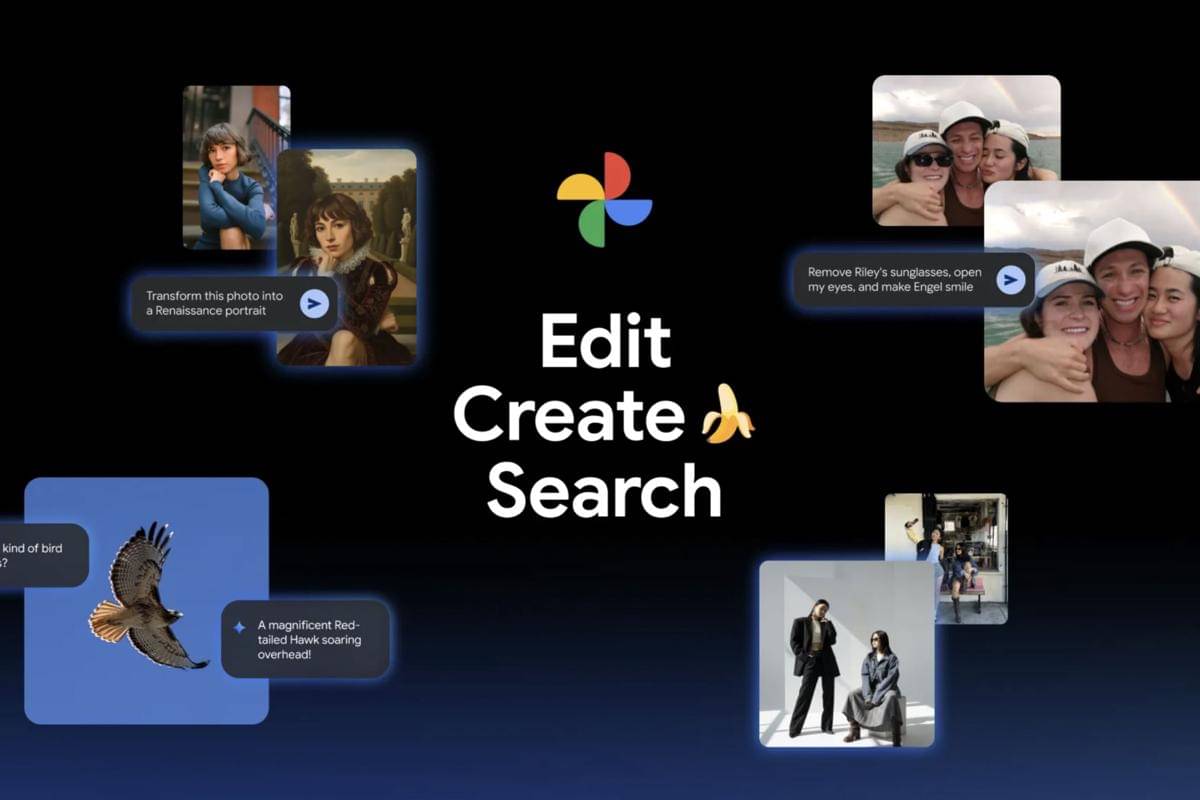Click the yellow petal of the Photos logo
Image resolution: width=1200 pixels, height=800 pixels.
click(582, 188)
